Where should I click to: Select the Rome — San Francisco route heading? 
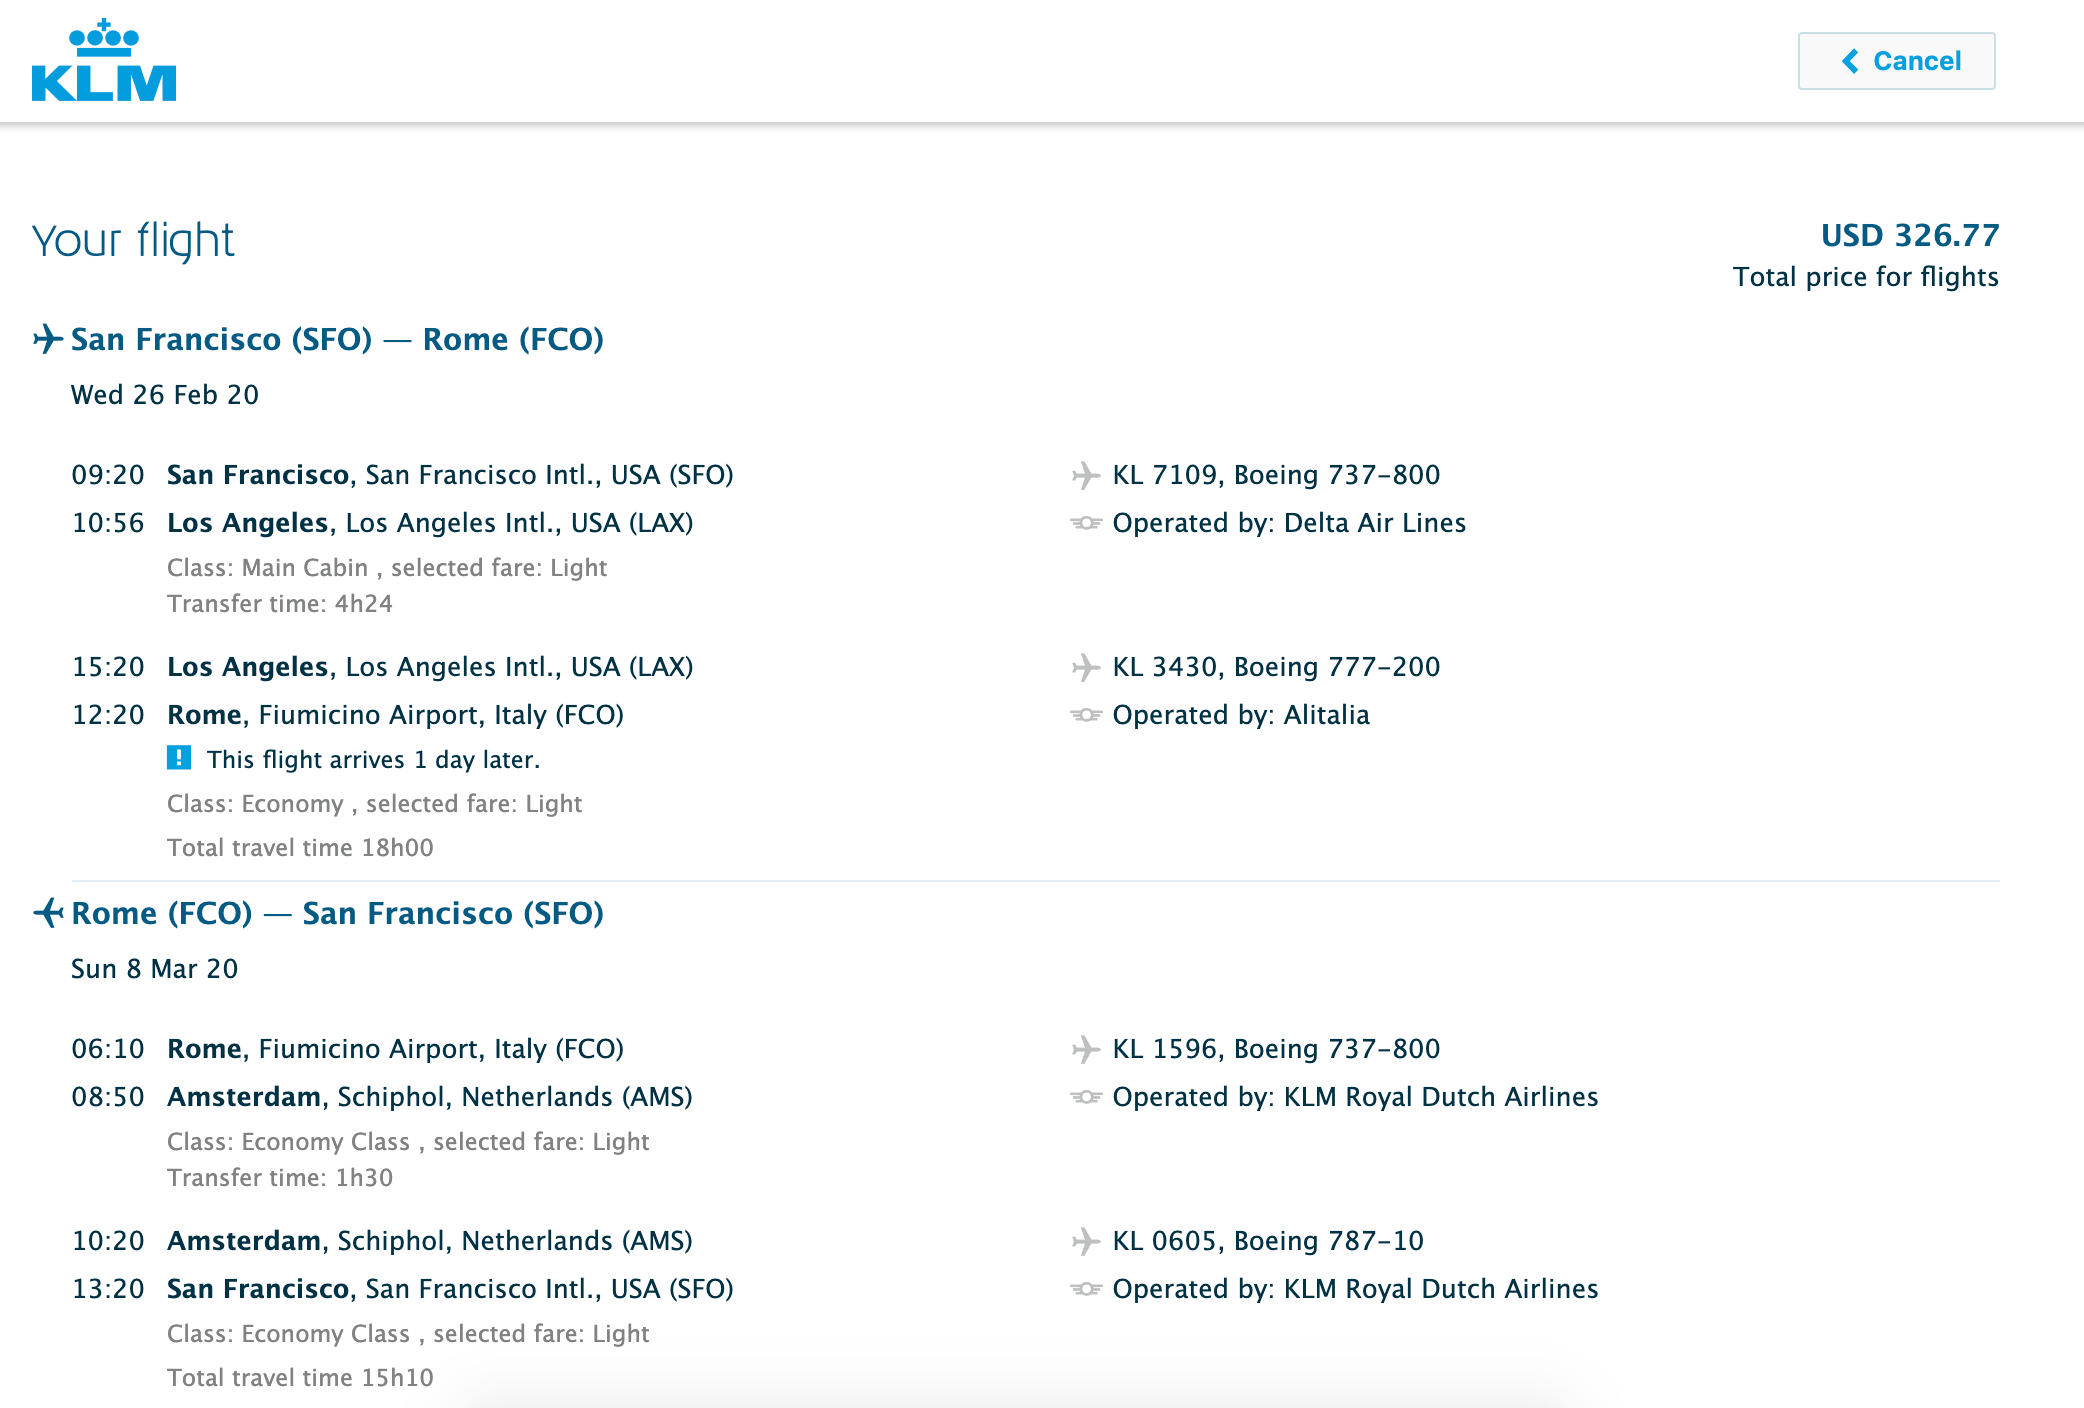[x=337, y=913]
